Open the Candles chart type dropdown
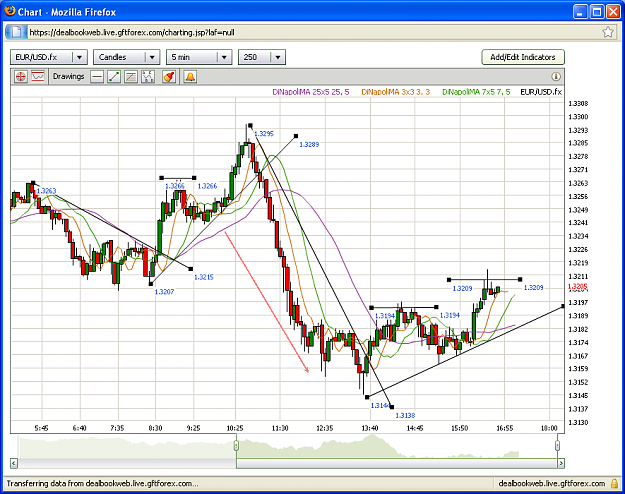Image resolution: width=625 pixels, height=494 pixels. tap(126, 57)
